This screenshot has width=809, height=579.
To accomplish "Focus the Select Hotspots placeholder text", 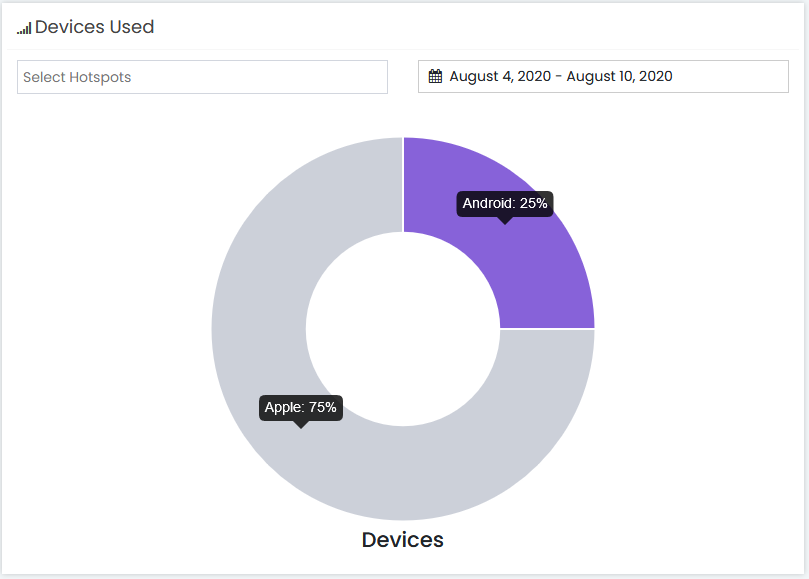I will pos(77,77).
